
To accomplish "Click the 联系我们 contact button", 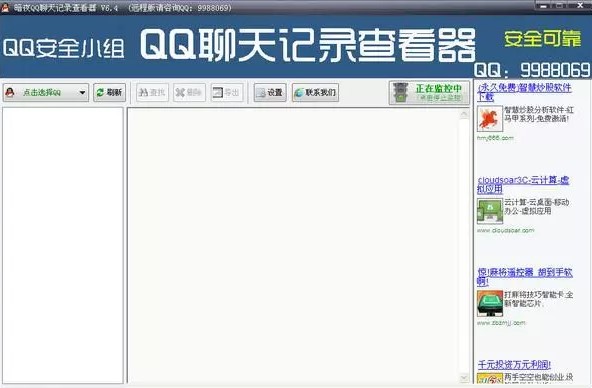I will coord(315,92).
